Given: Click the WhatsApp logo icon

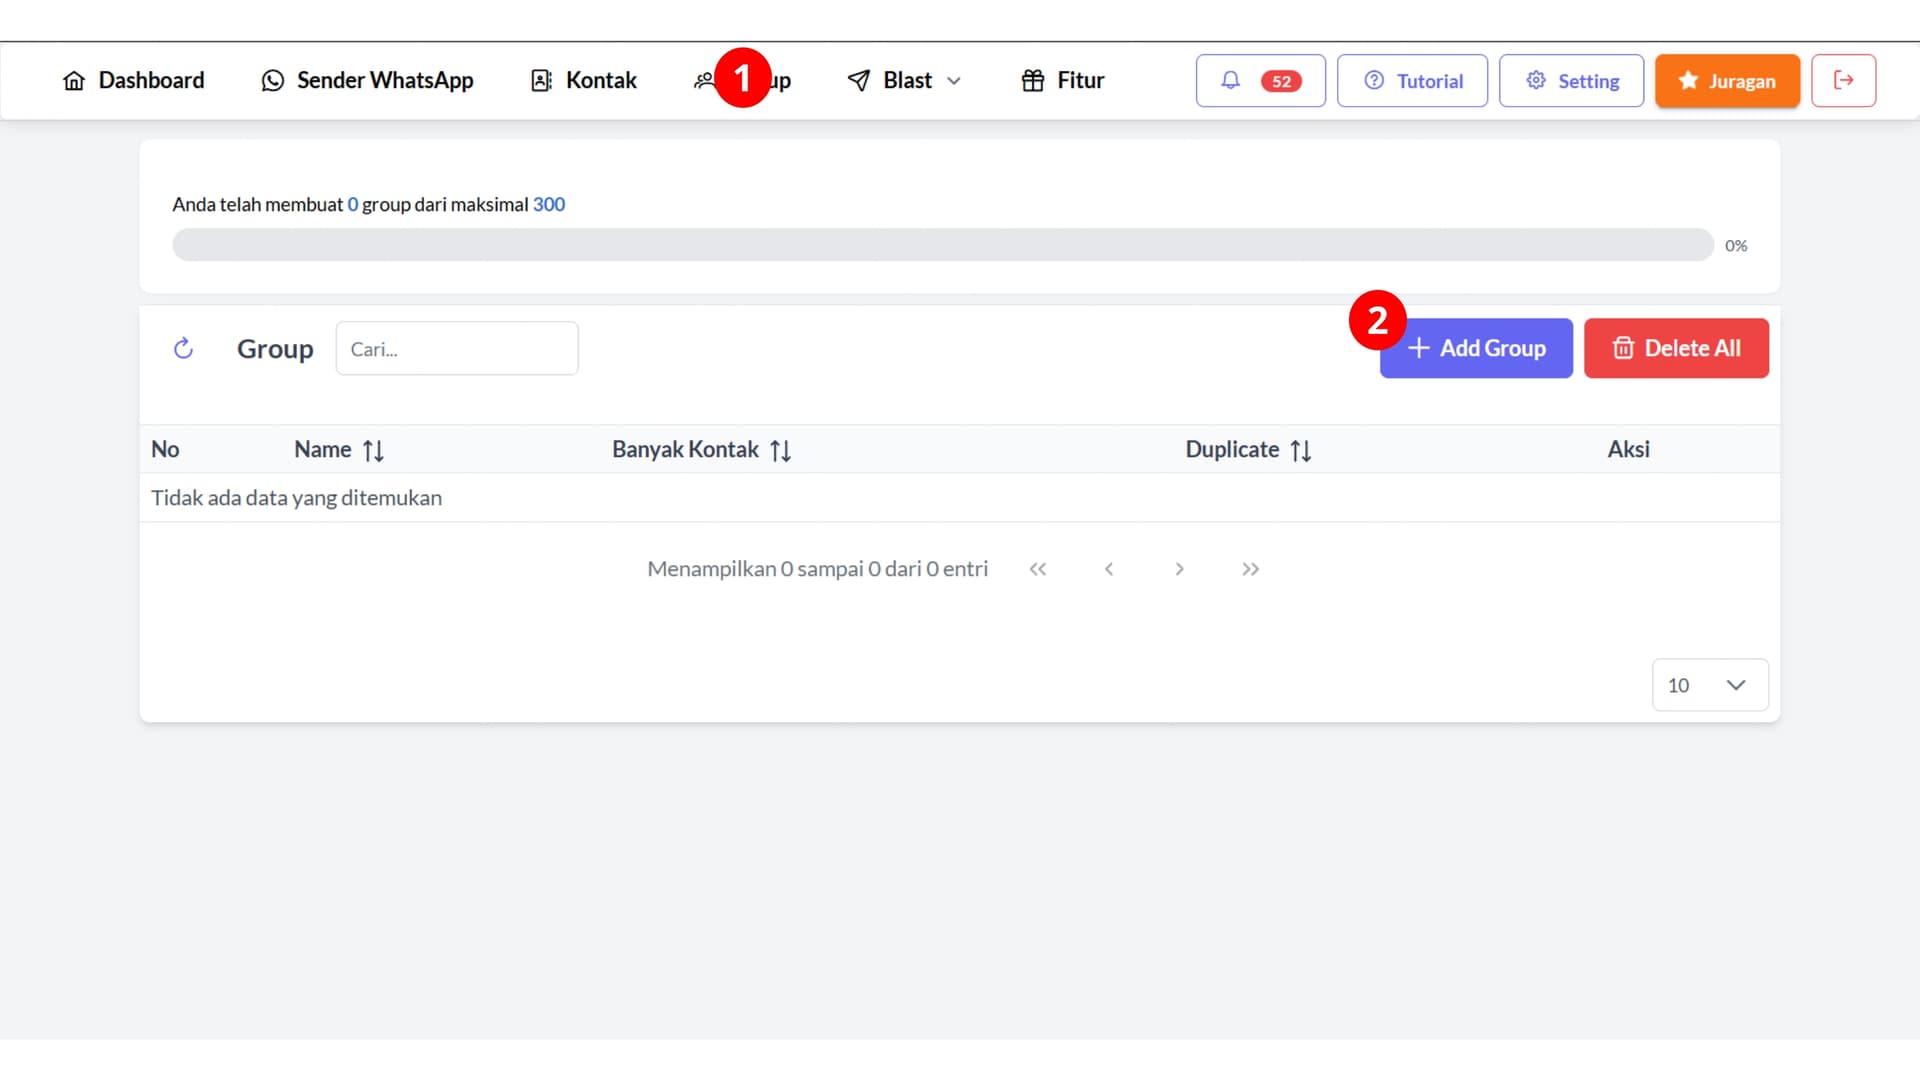Looking at the screenshot, I should coord(272,81).
